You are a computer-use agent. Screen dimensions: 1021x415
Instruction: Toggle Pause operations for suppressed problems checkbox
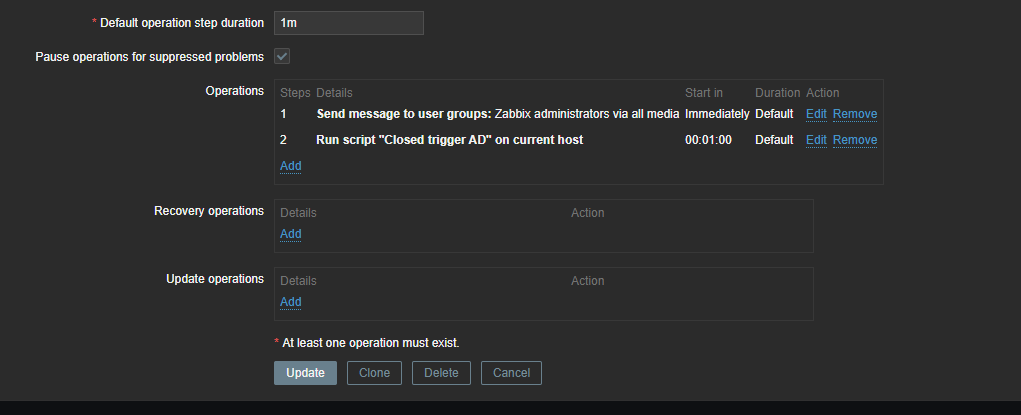click(282, 56)
